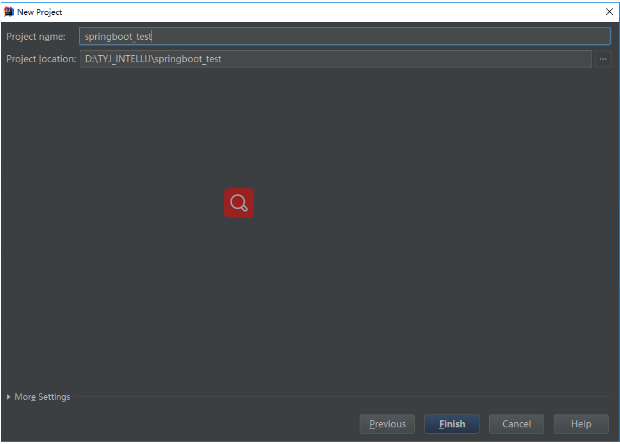
Task: Click the Project name input field
Action: 344,36
